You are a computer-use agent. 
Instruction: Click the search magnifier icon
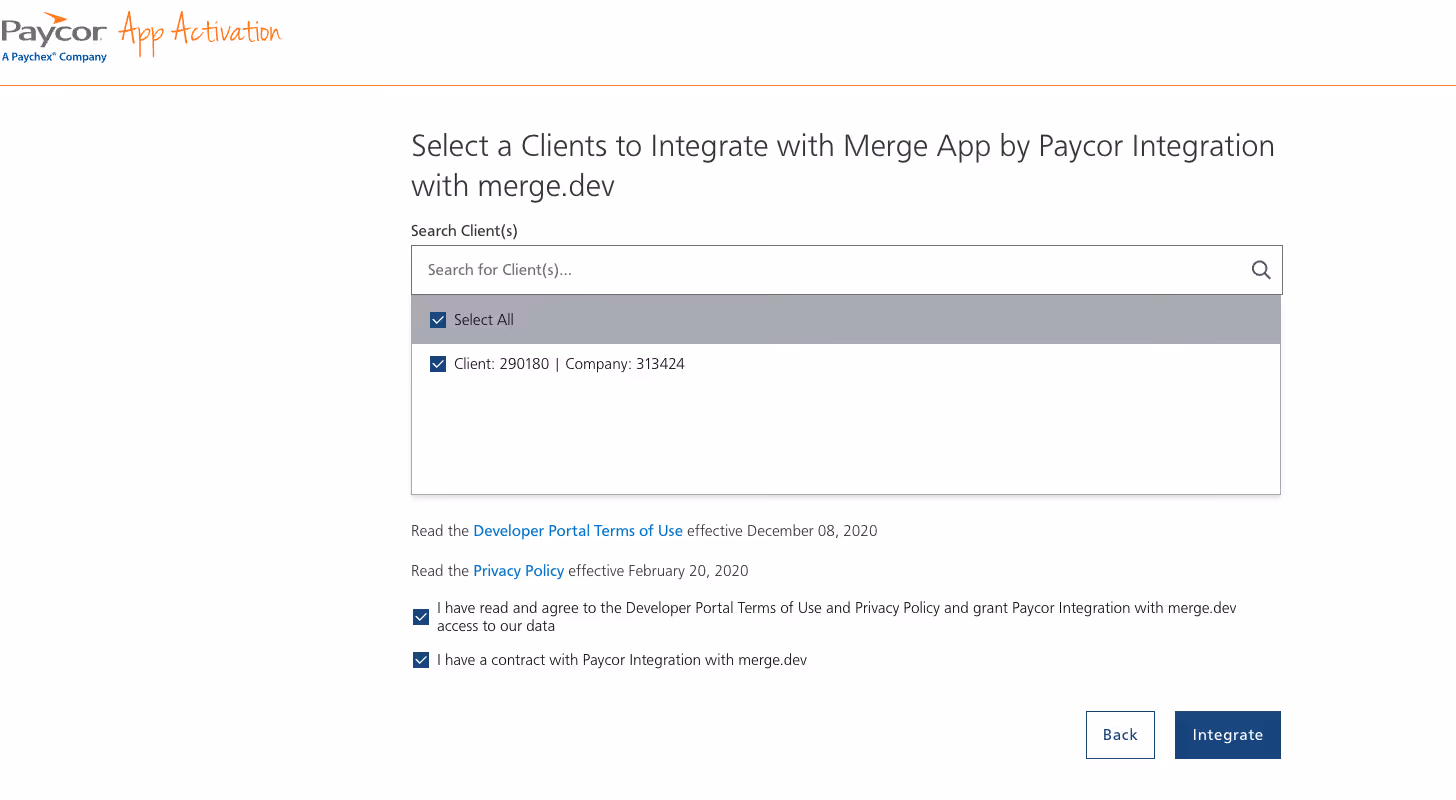coord(1260,269)
